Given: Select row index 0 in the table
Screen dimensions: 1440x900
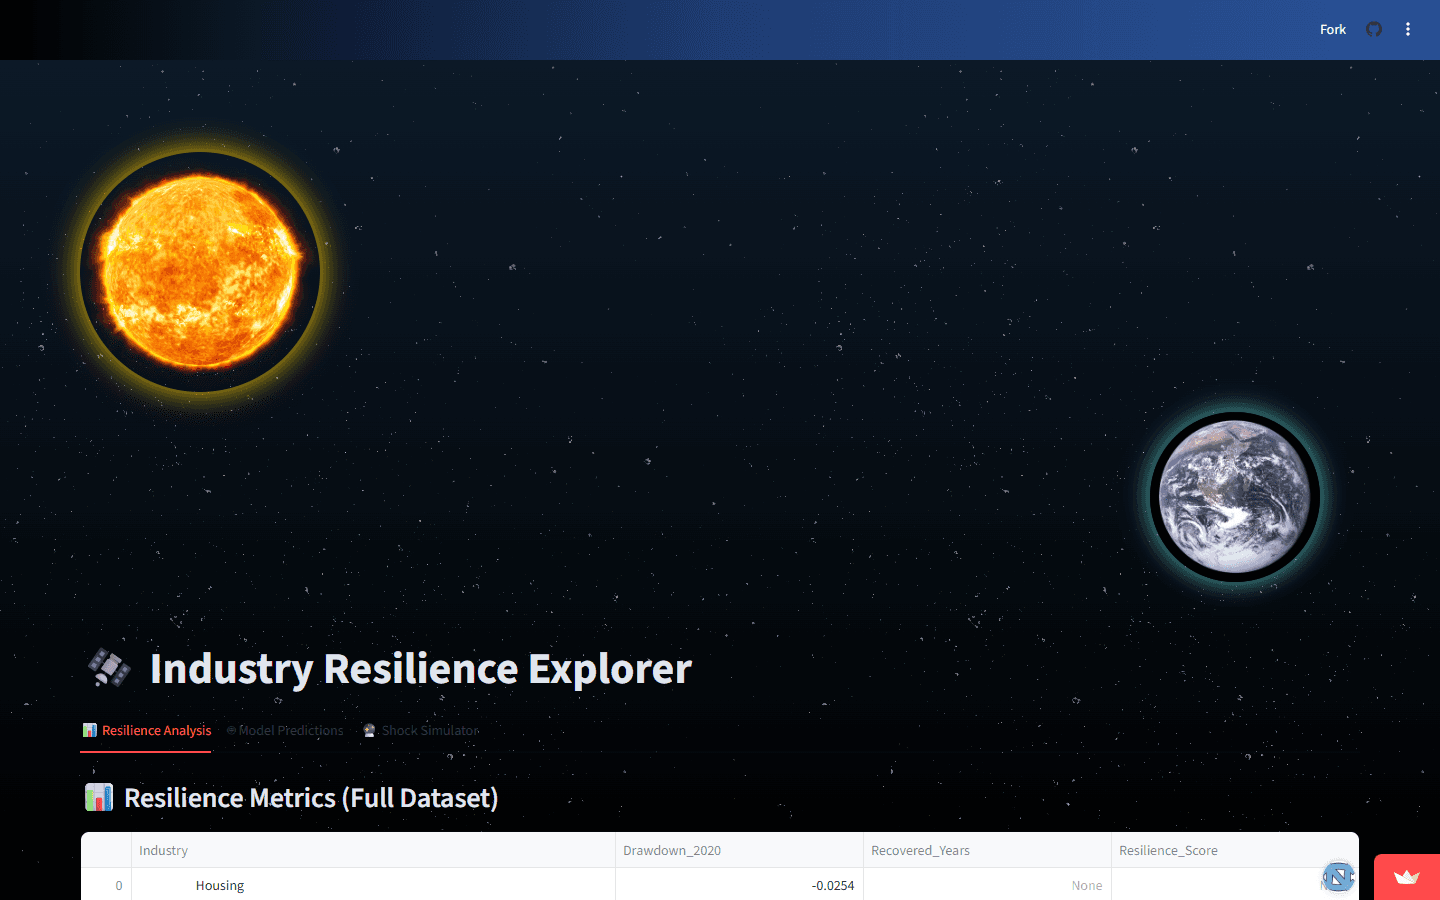Looking at the screenshot, I should (106, 885).
